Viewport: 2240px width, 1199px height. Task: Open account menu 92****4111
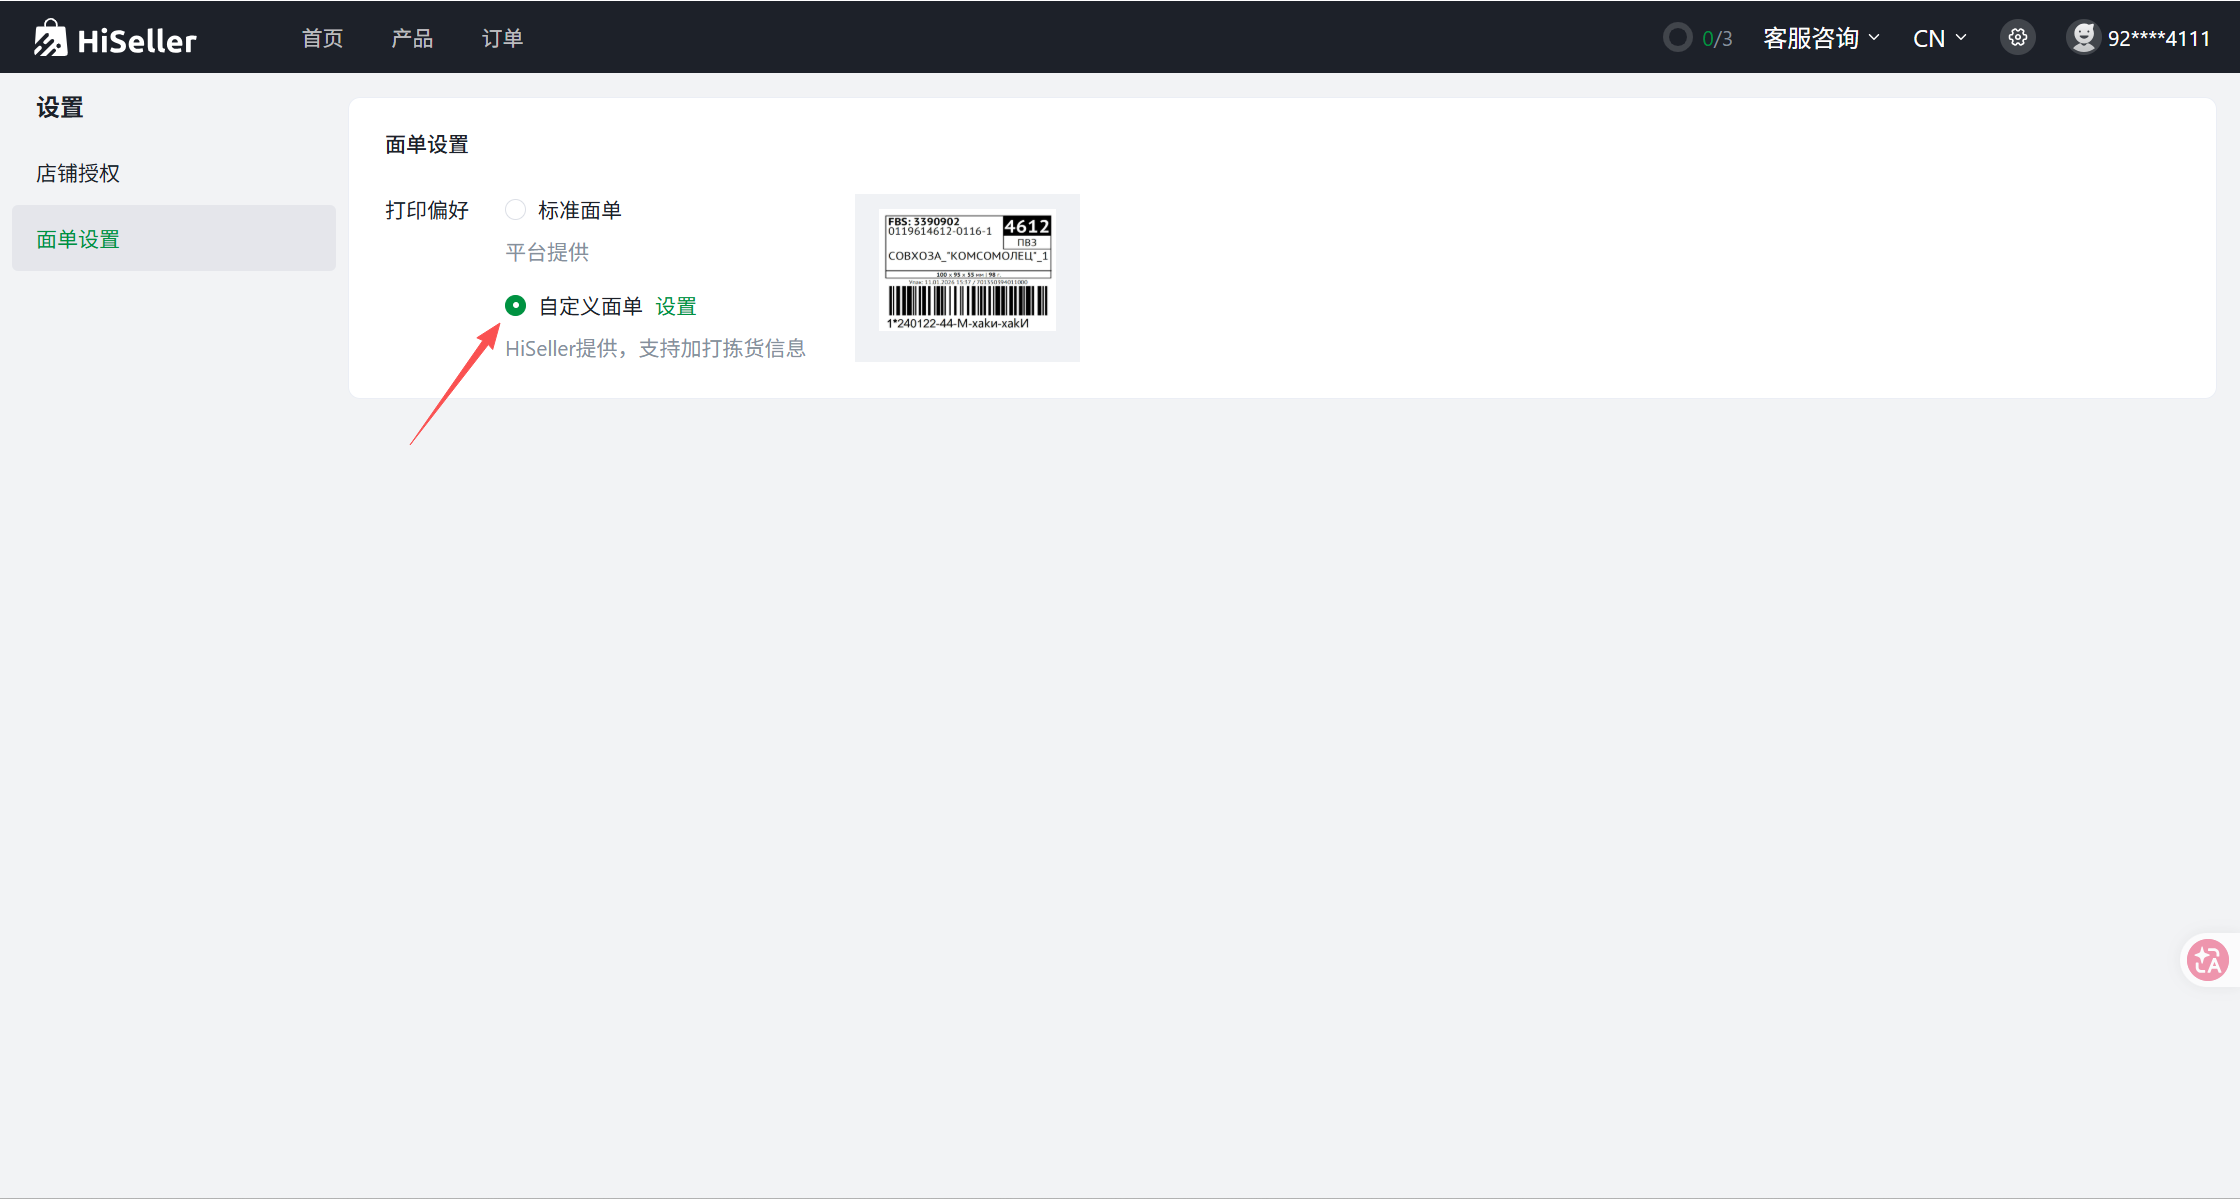[2158, 38]
